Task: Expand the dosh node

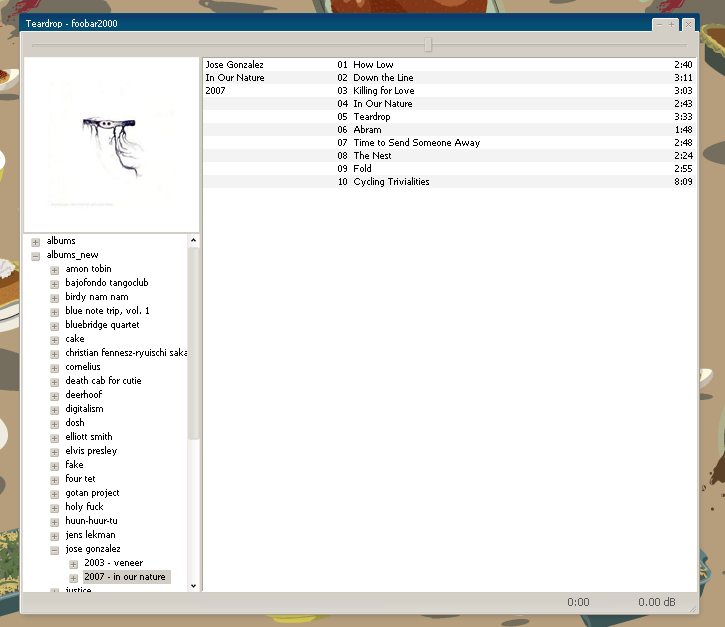Action: pos(55,424)
